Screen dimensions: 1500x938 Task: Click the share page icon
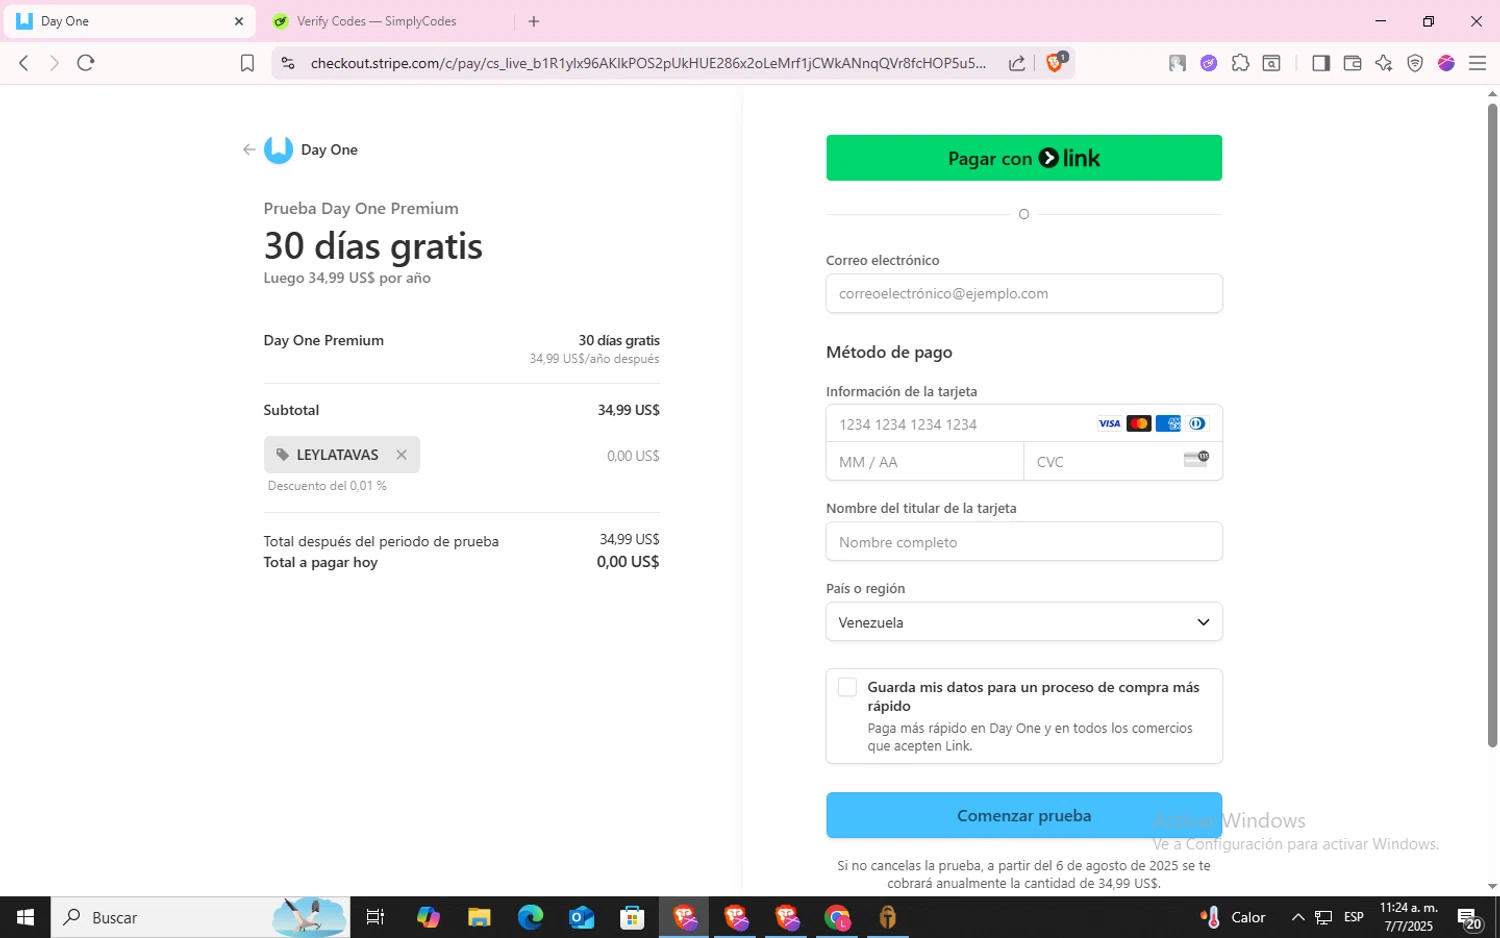point(1017,63)
